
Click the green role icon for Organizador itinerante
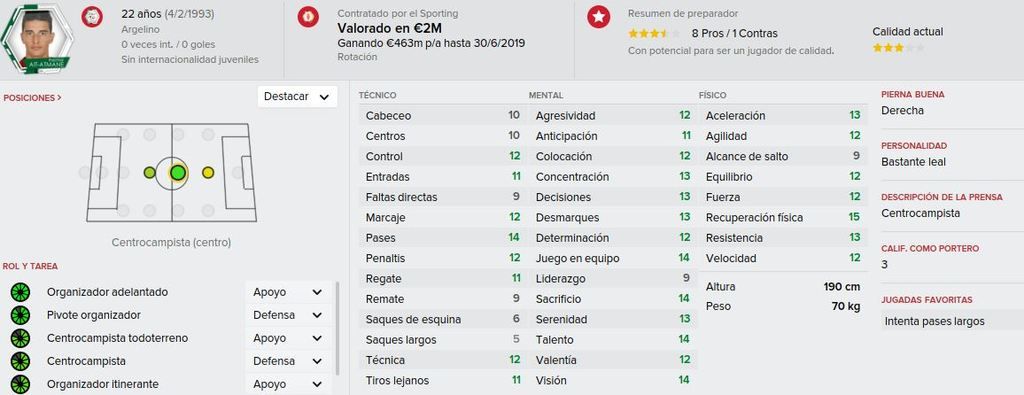pyautogui.click(x=20, y=384)
